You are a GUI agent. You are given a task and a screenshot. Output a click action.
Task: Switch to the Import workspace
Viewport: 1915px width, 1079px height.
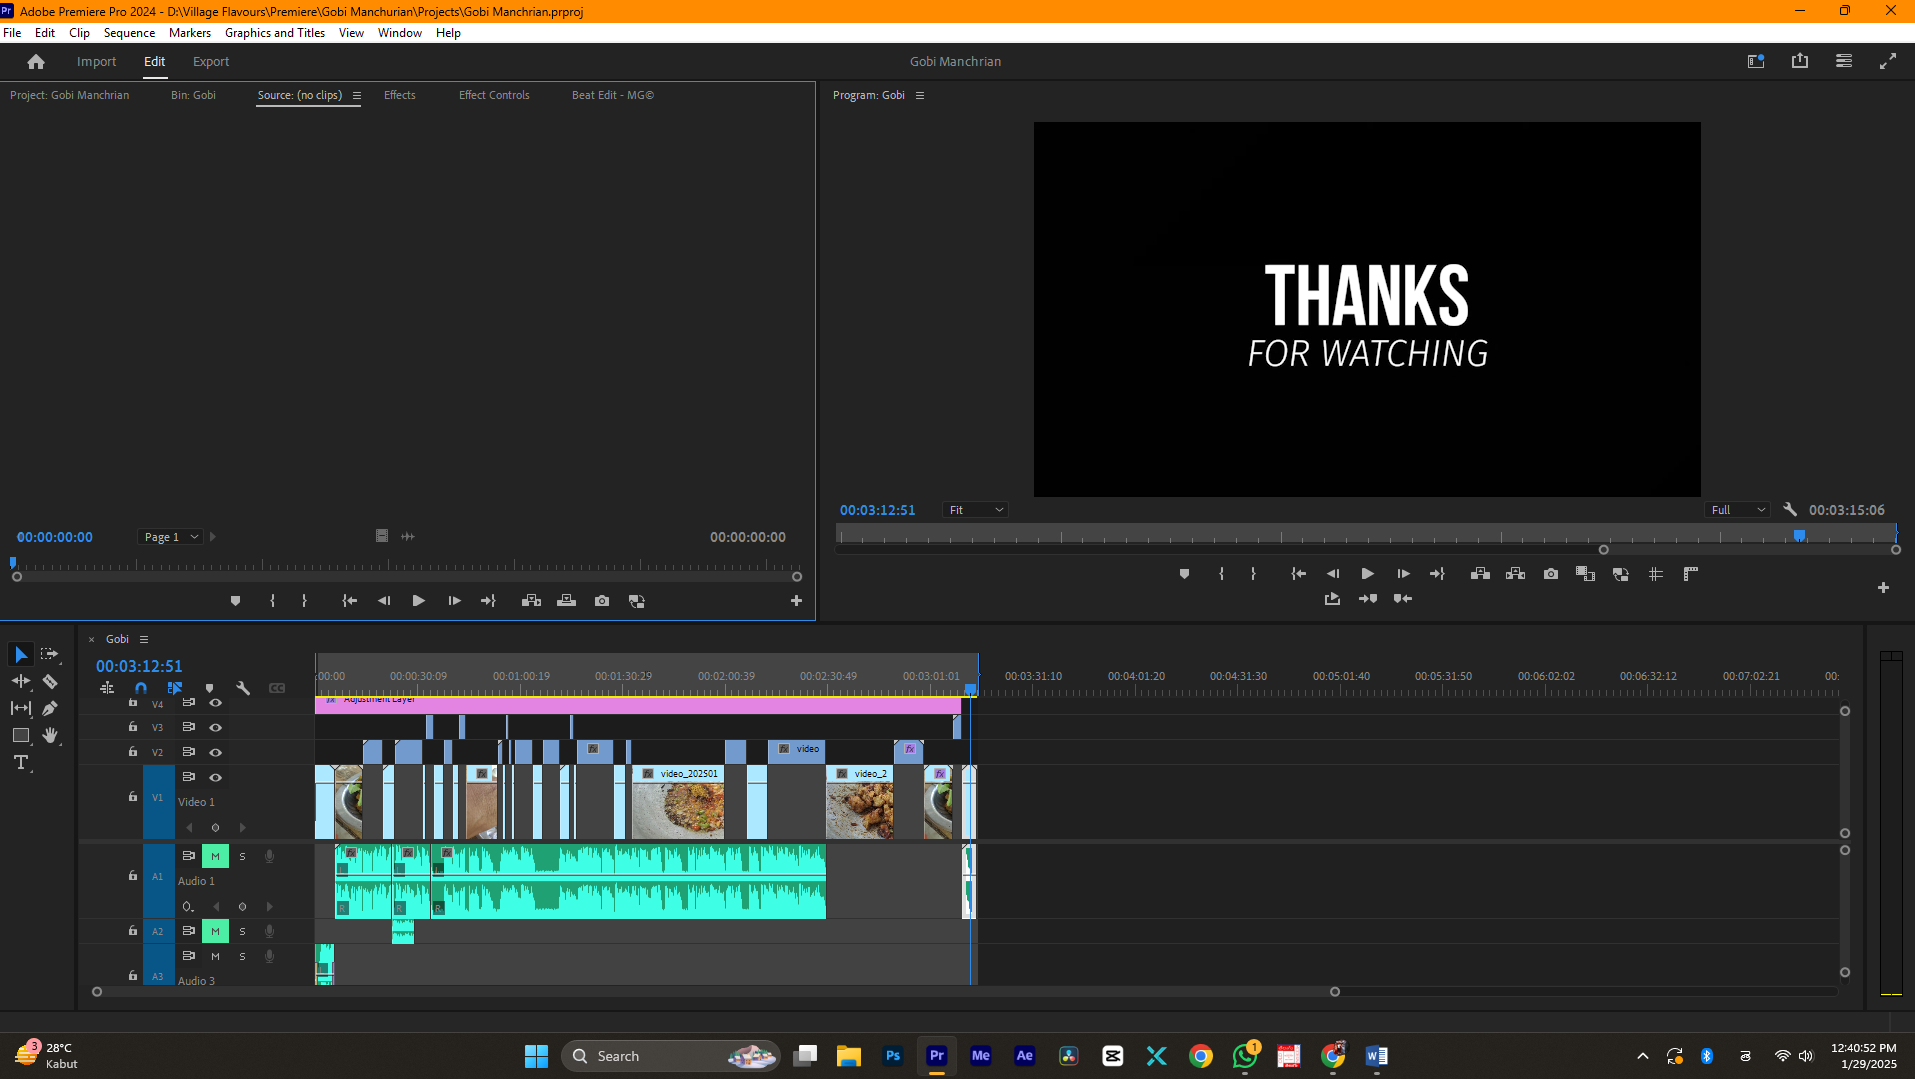(96, 62)
